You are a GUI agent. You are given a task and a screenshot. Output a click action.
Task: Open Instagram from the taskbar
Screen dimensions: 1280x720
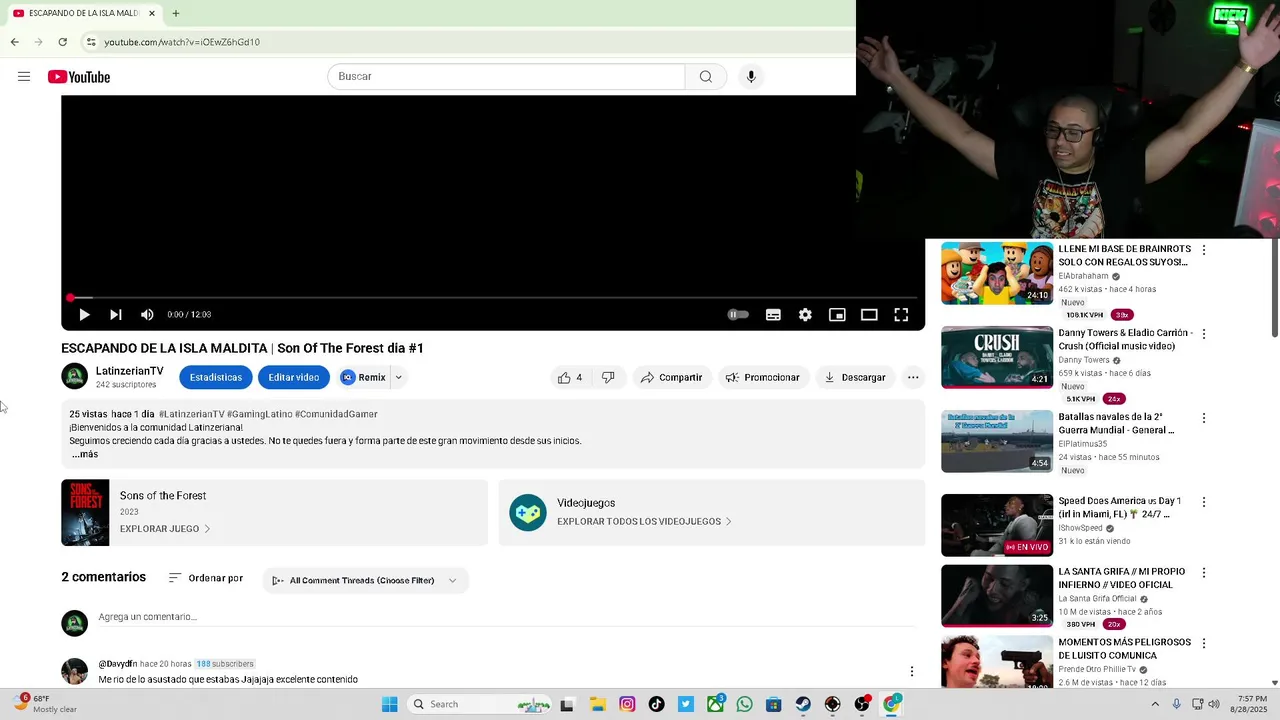click(627, 704)
